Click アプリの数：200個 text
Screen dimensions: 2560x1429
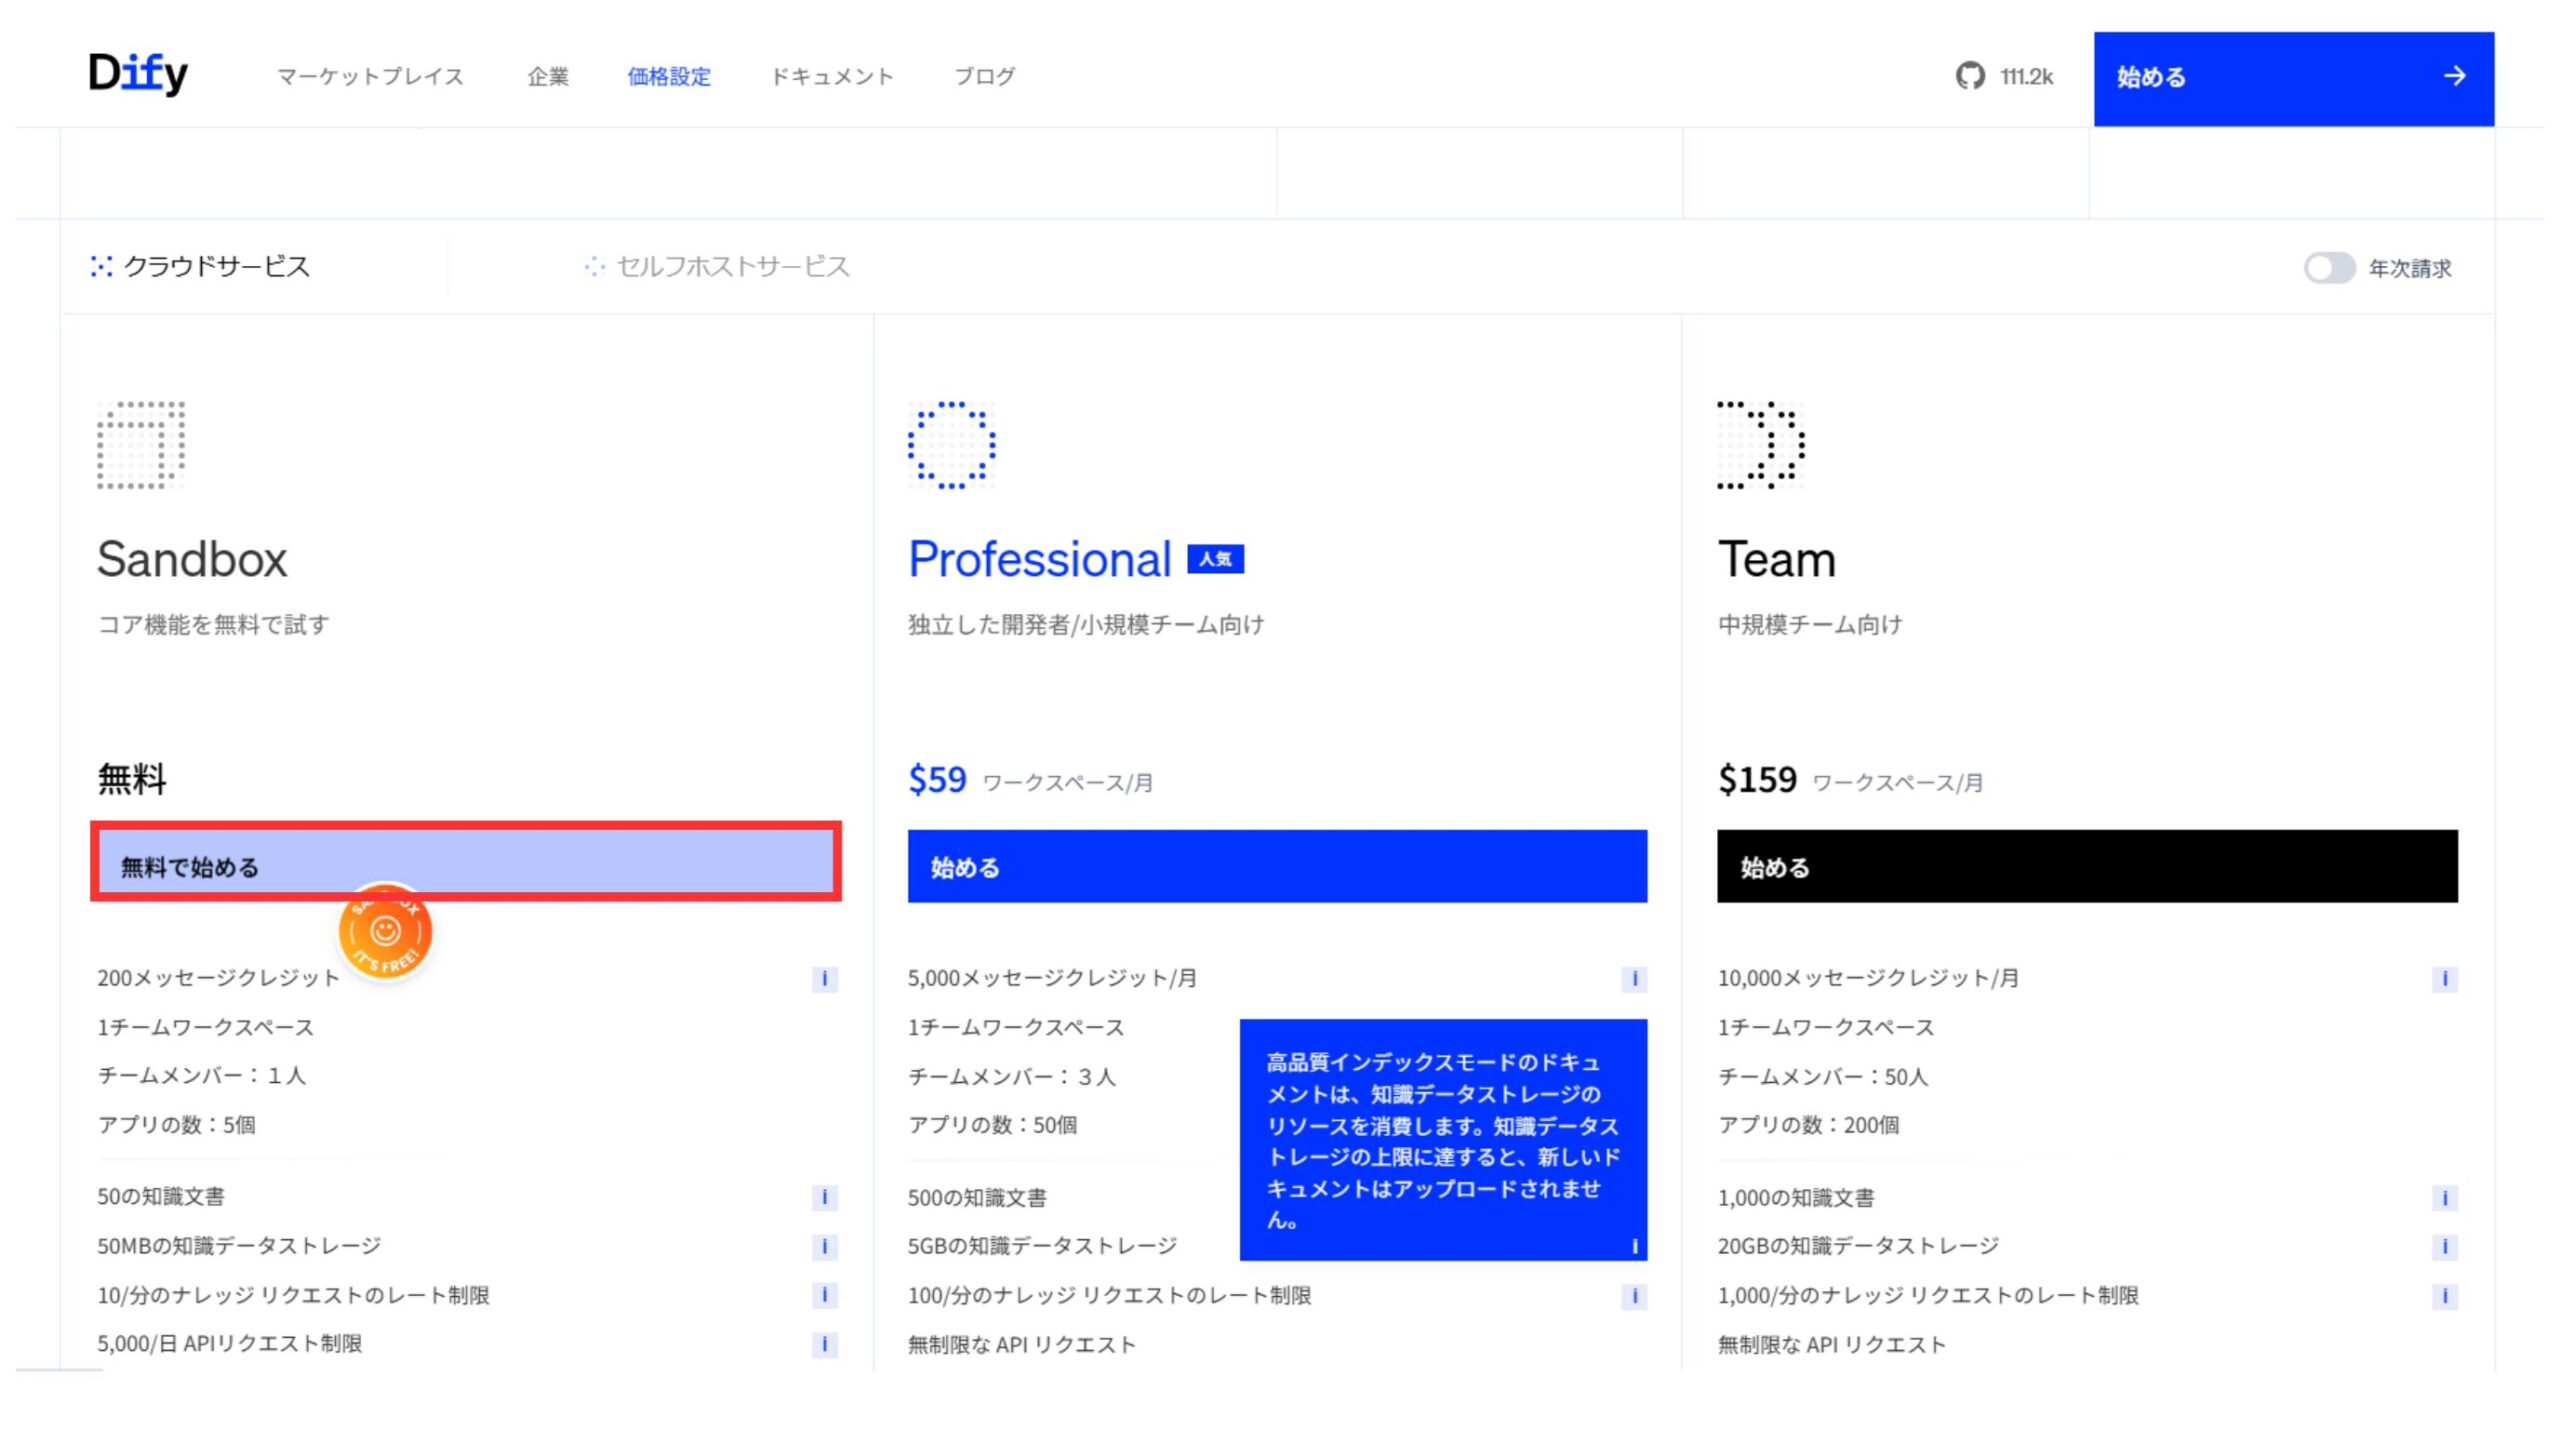click(x=1808, y=1125)
